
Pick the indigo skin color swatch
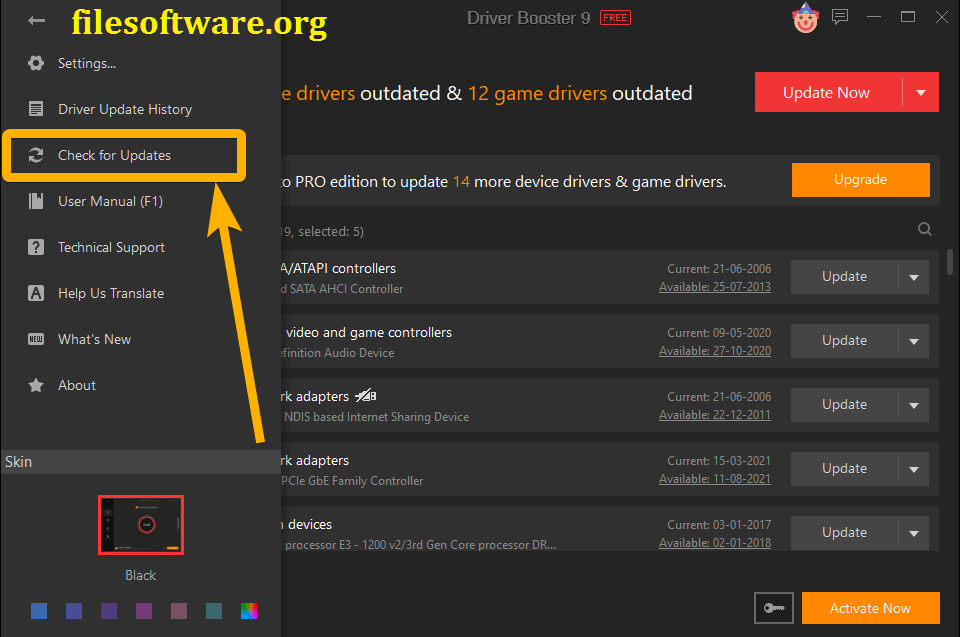[74, 611]
